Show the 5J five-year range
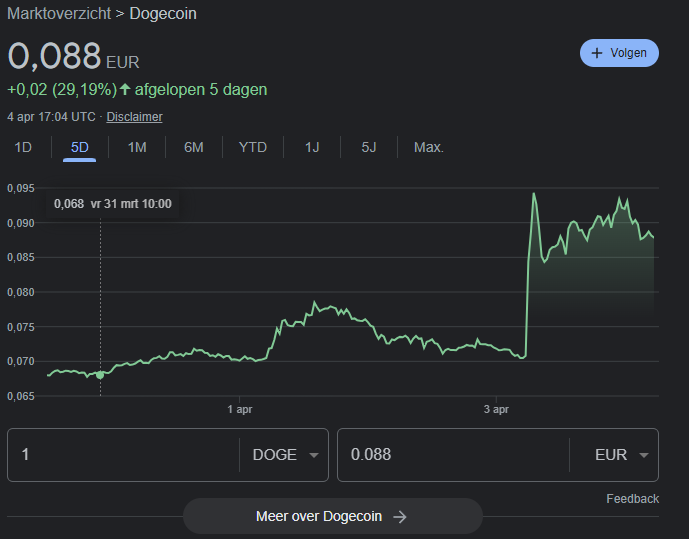689x539 pixels. (369, 147)
